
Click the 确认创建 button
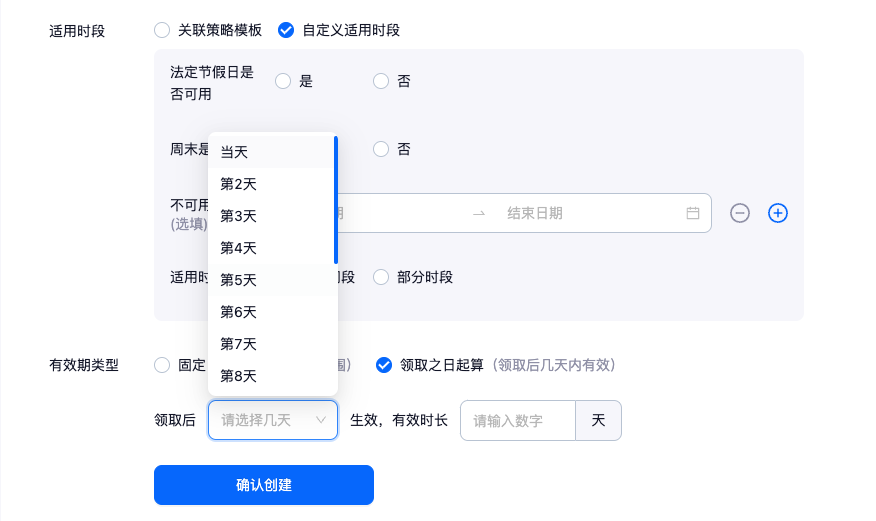point(264,485)
